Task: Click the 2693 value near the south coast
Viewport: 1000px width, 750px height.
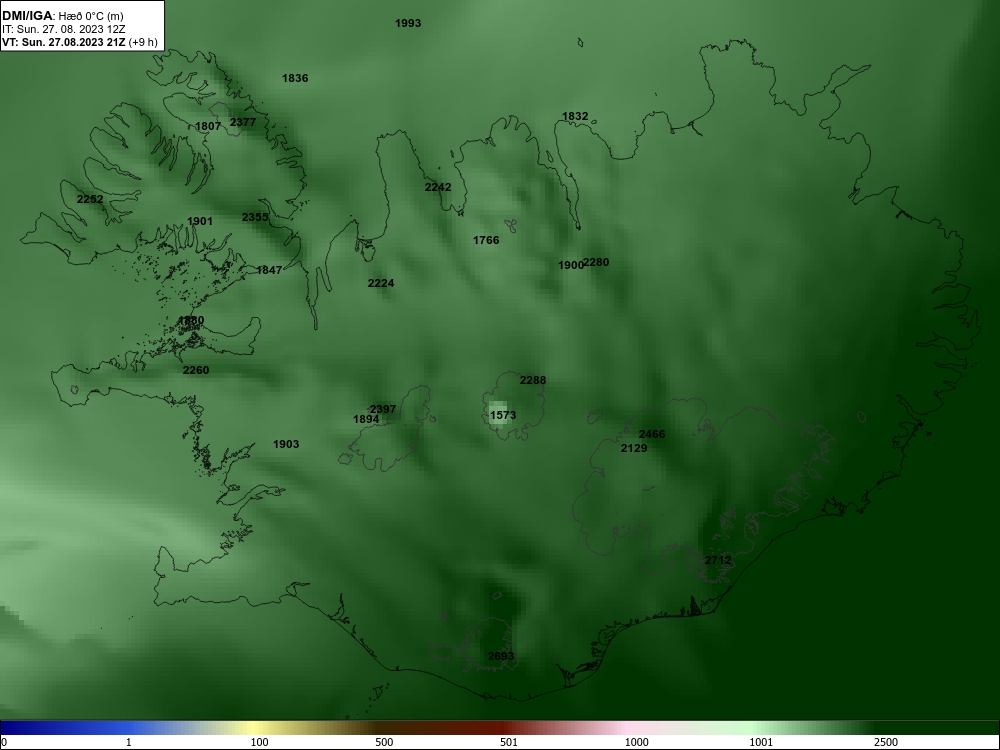Action: (x=501, y=656)
